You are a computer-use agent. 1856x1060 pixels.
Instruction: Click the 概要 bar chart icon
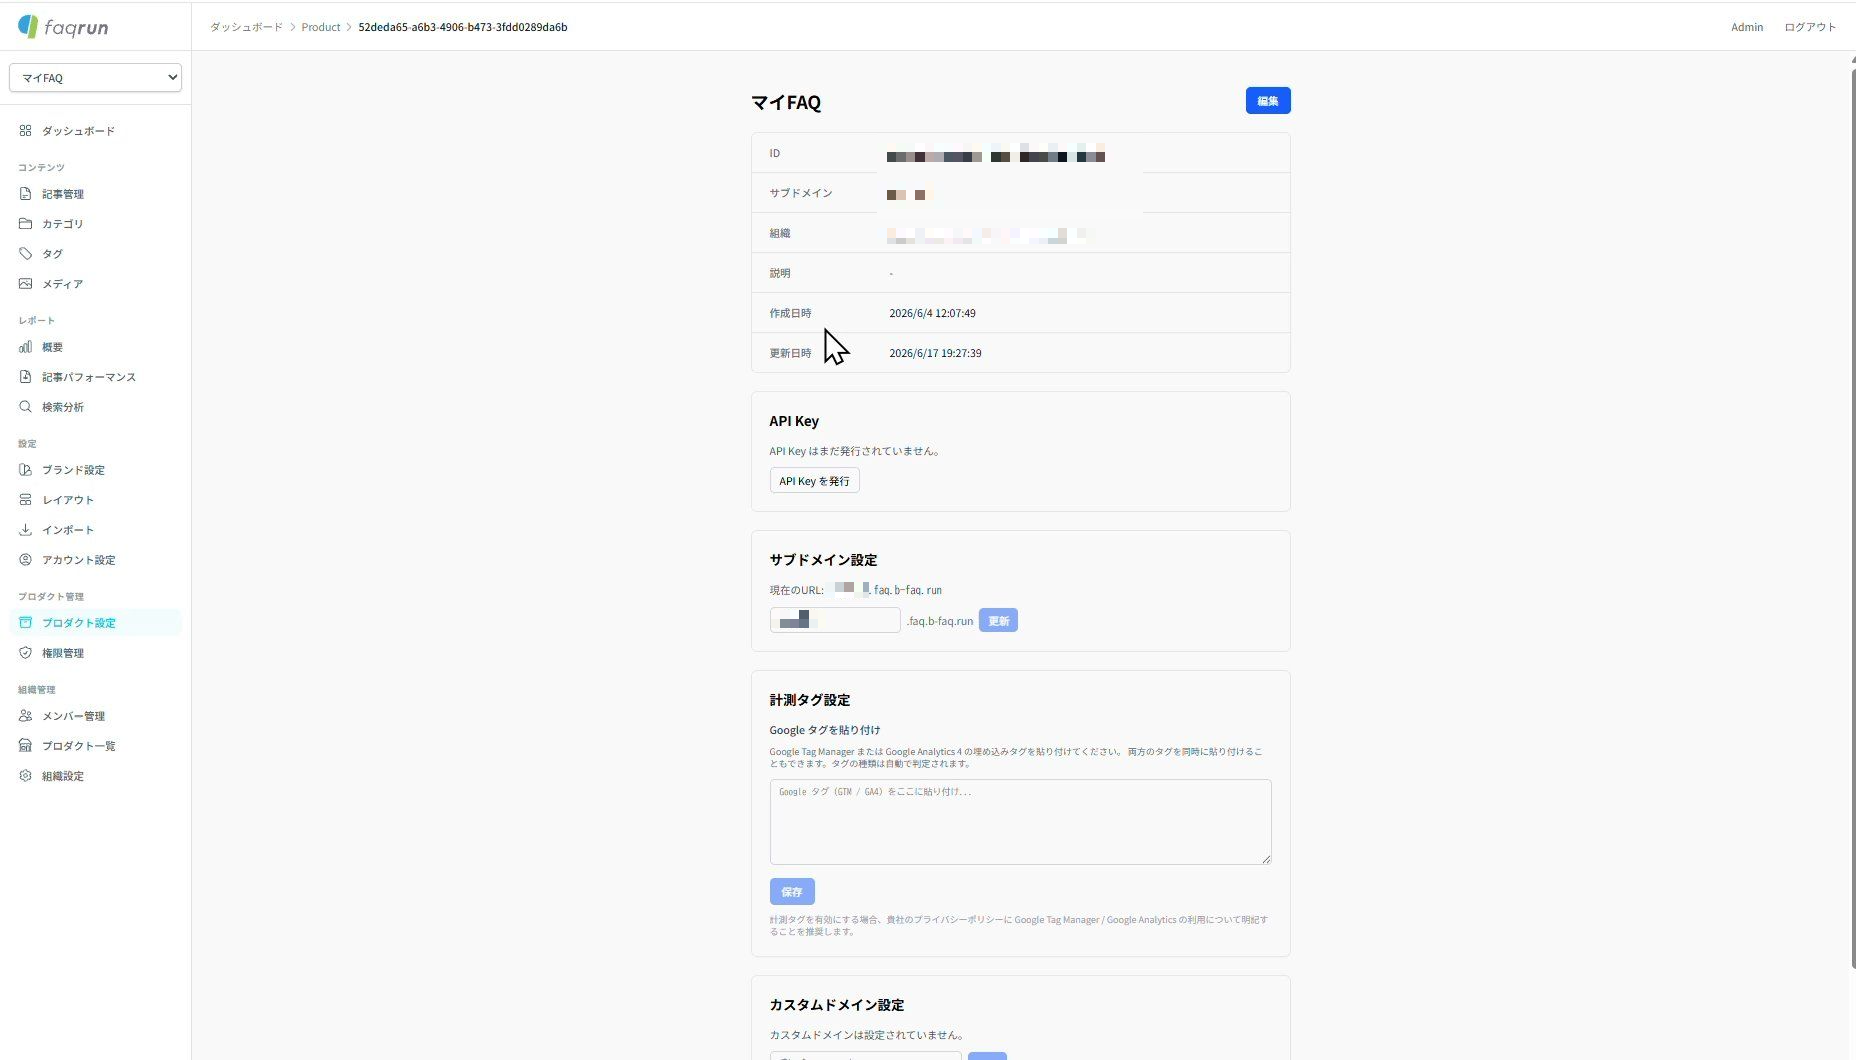coord(26,347)
